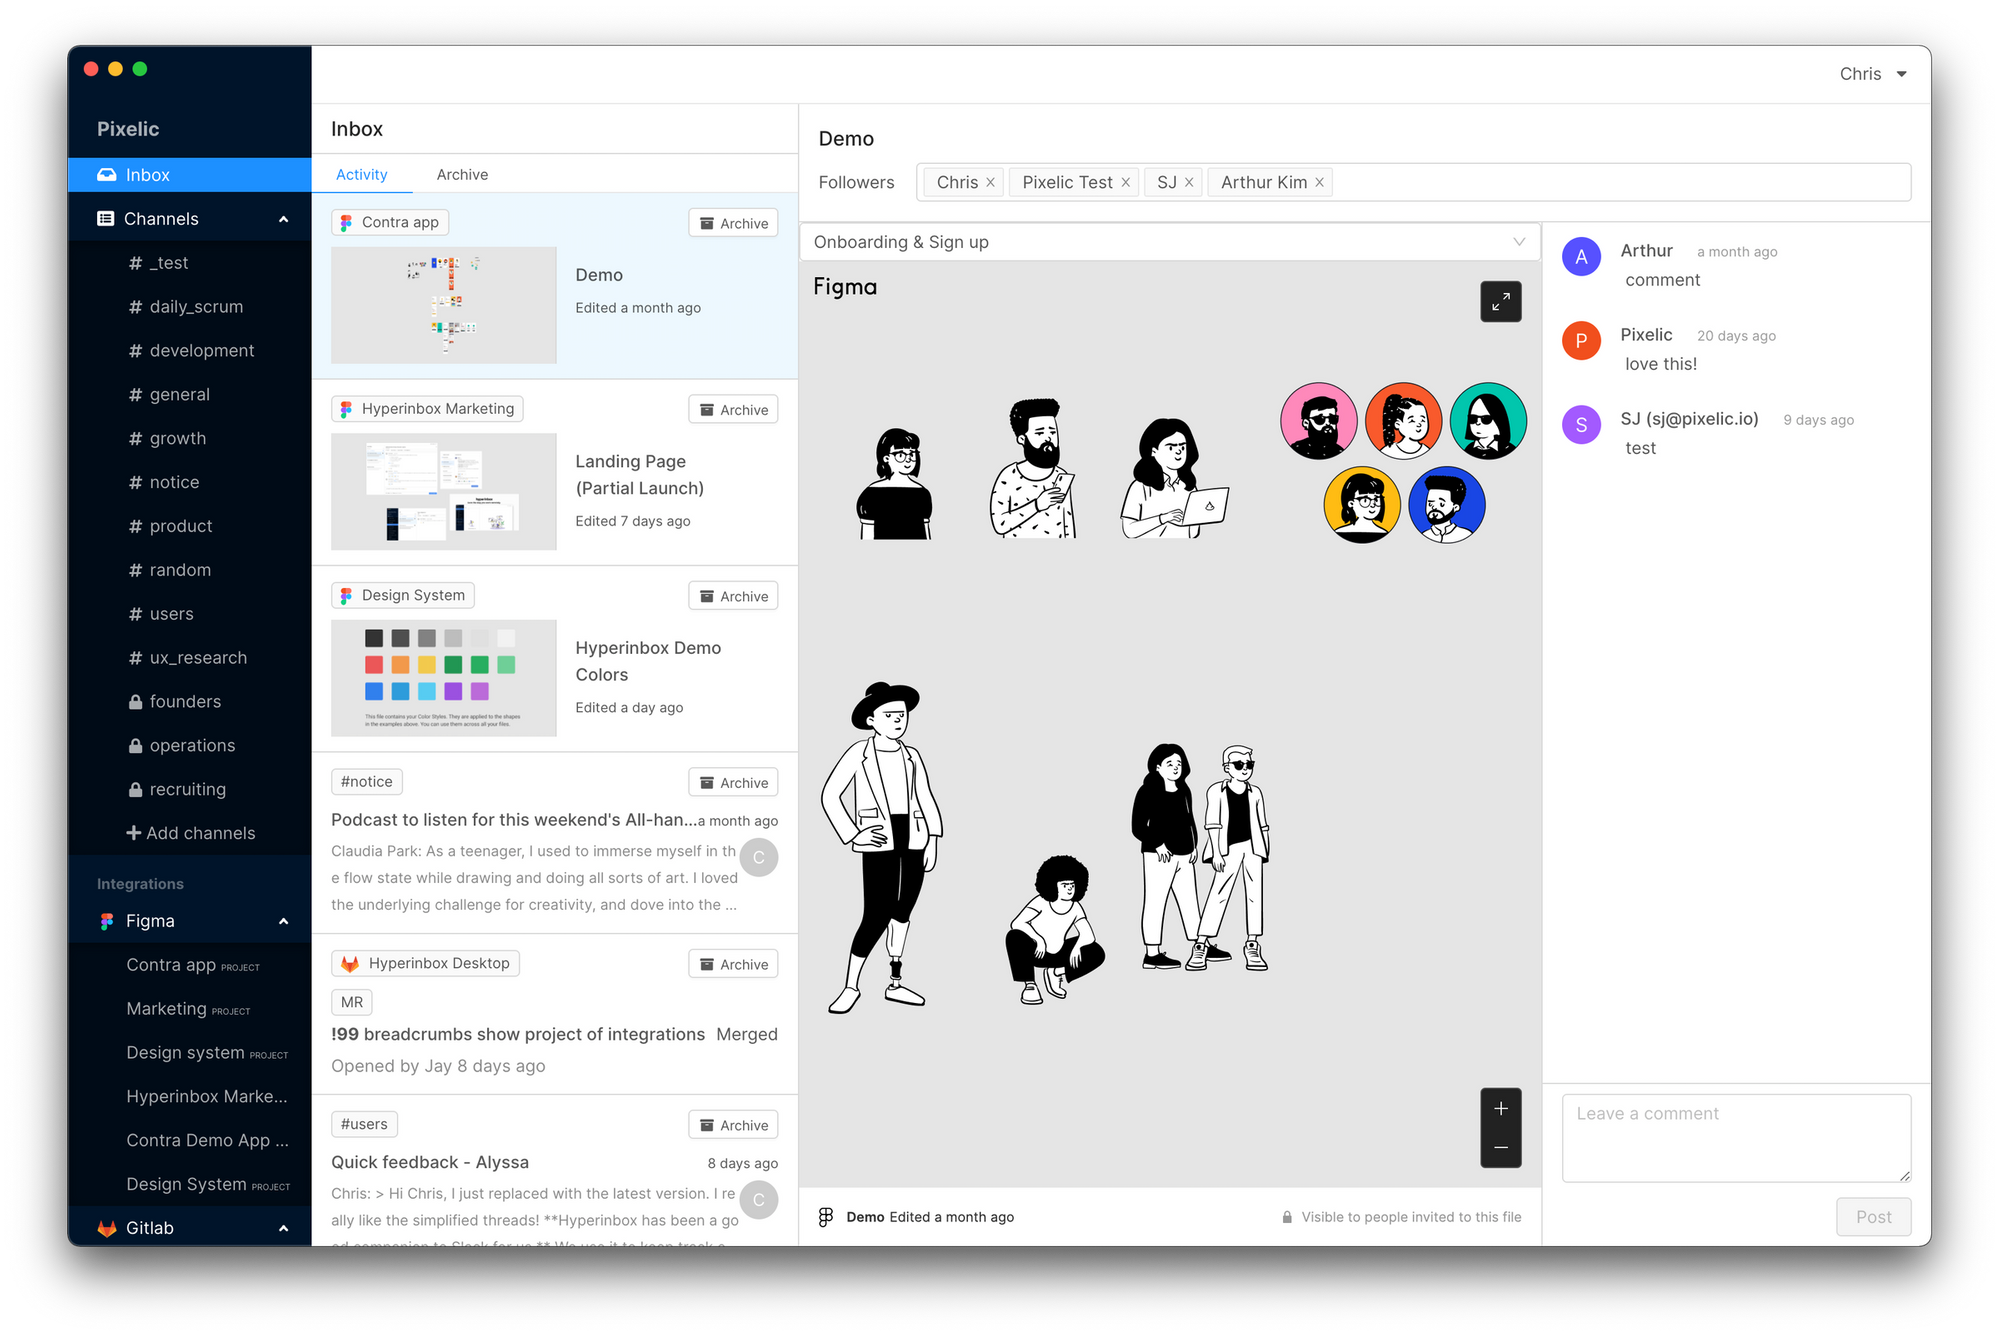Click the Leave a comment field
The image size is (2000, 1337).
coord(1736,1138)
